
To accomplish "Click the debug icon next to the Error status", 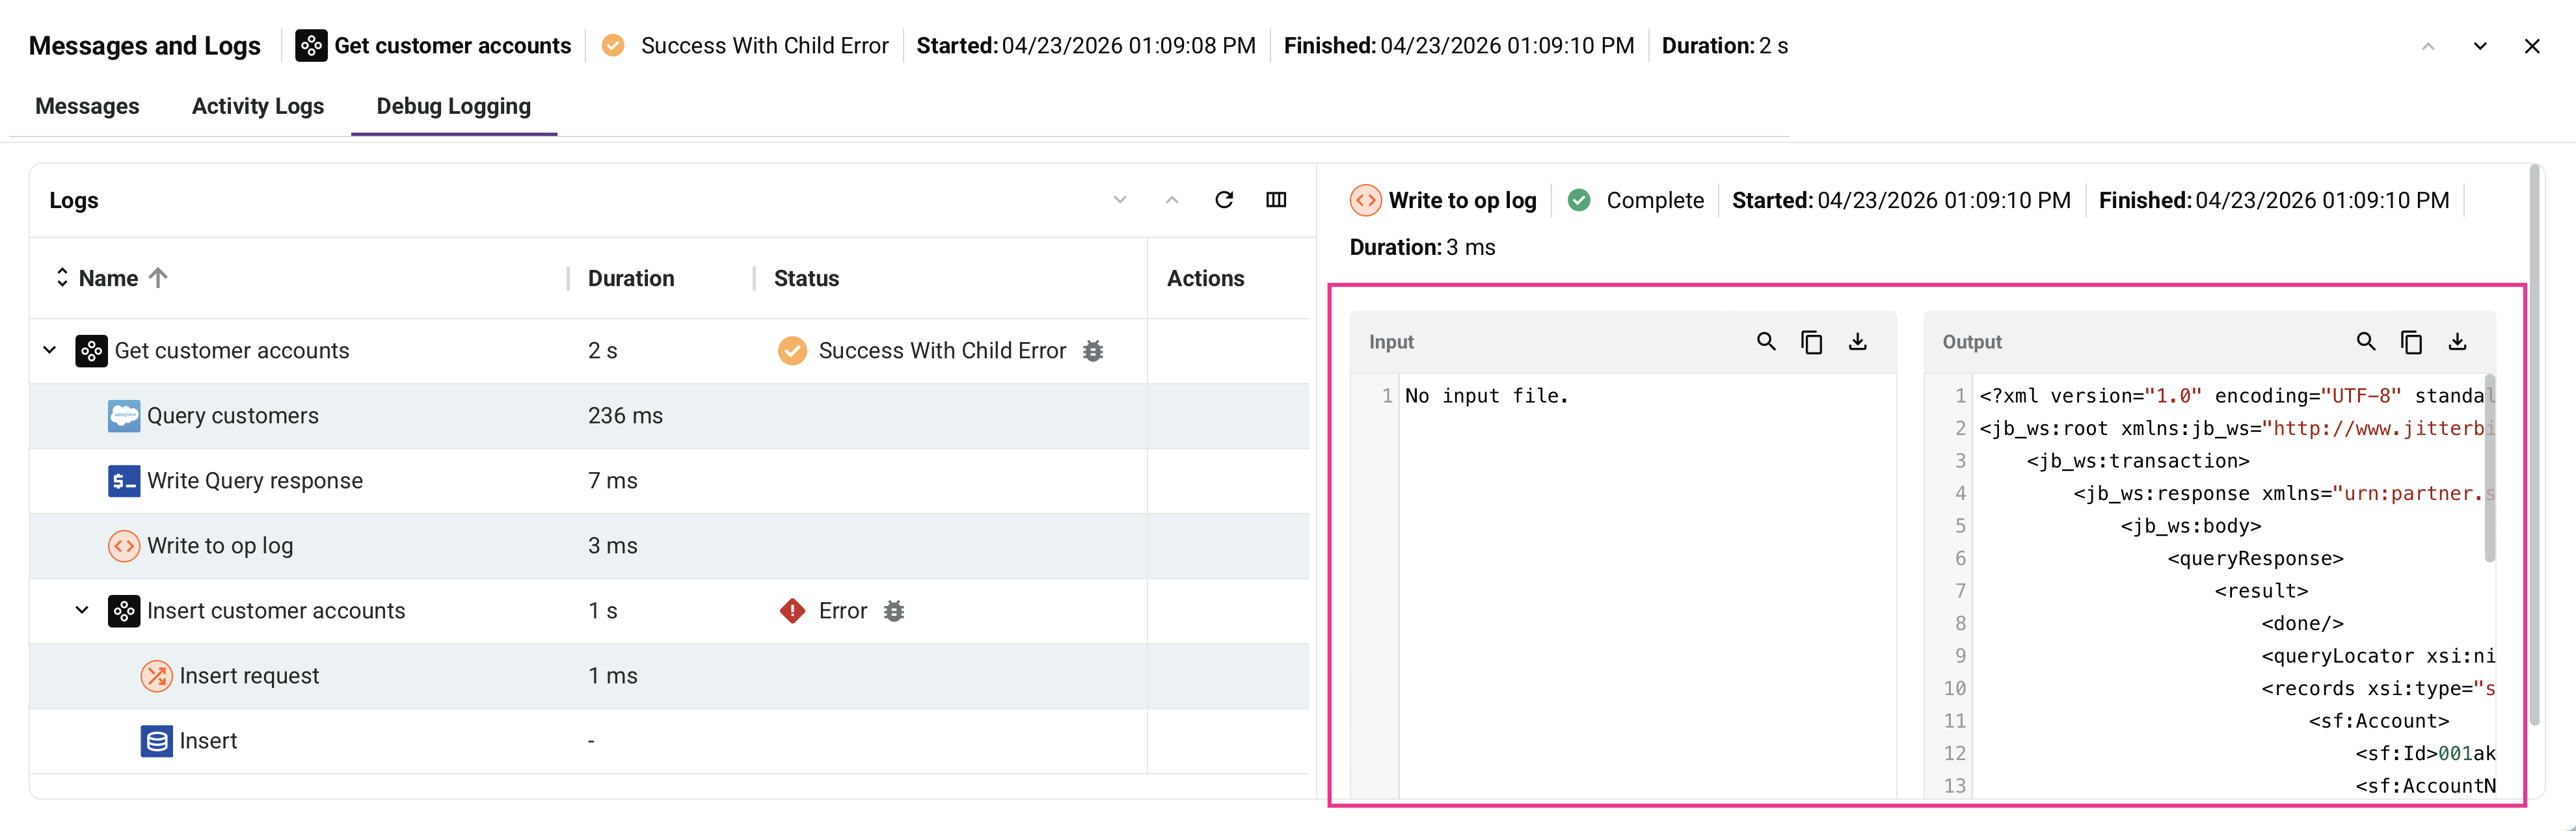I will pyautogui.click(x=893, y=610).
